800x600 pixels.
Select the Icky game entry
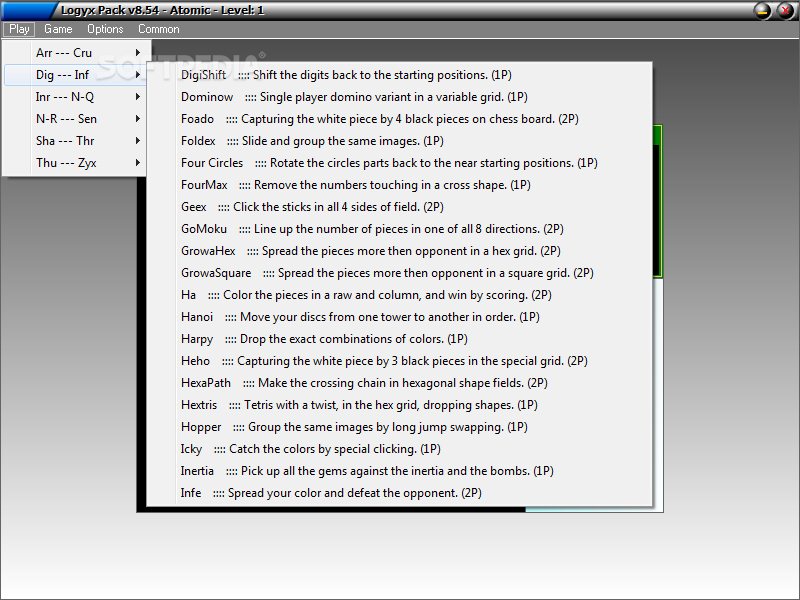399,448
